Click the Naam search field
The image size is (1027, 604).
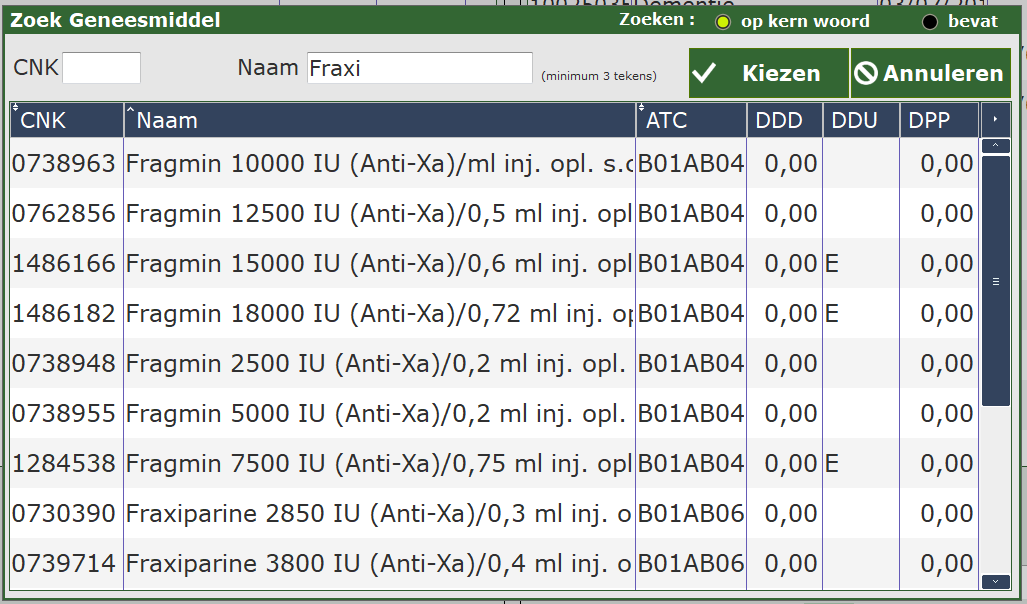(x=419, y=68)
